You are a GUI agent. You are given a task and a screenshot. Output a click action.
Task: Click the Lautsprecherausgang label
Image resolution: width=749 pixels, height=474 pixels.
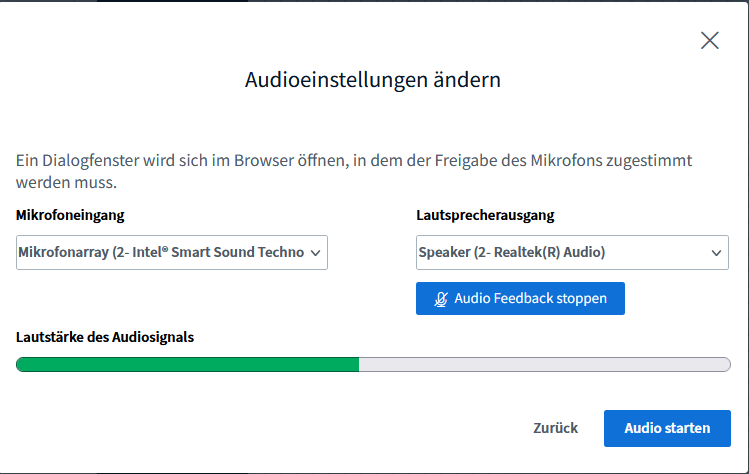484,215
